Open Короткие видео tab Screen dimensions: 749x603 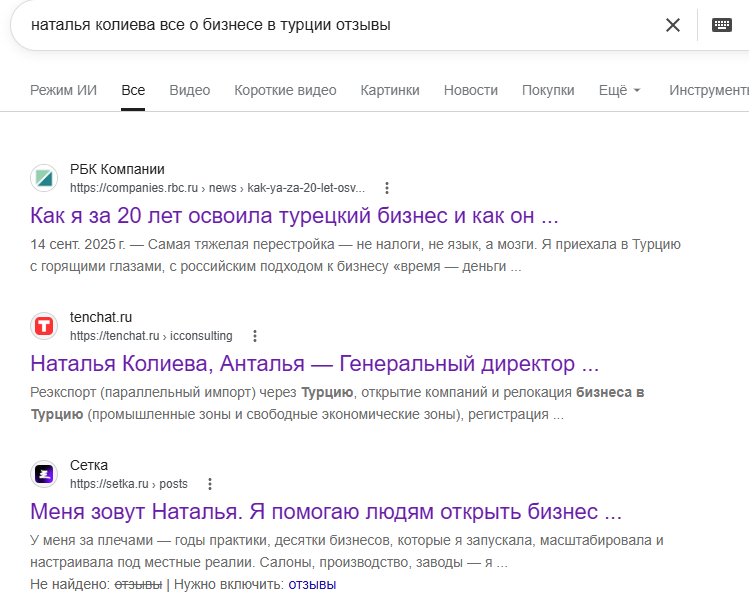[285, 90]
